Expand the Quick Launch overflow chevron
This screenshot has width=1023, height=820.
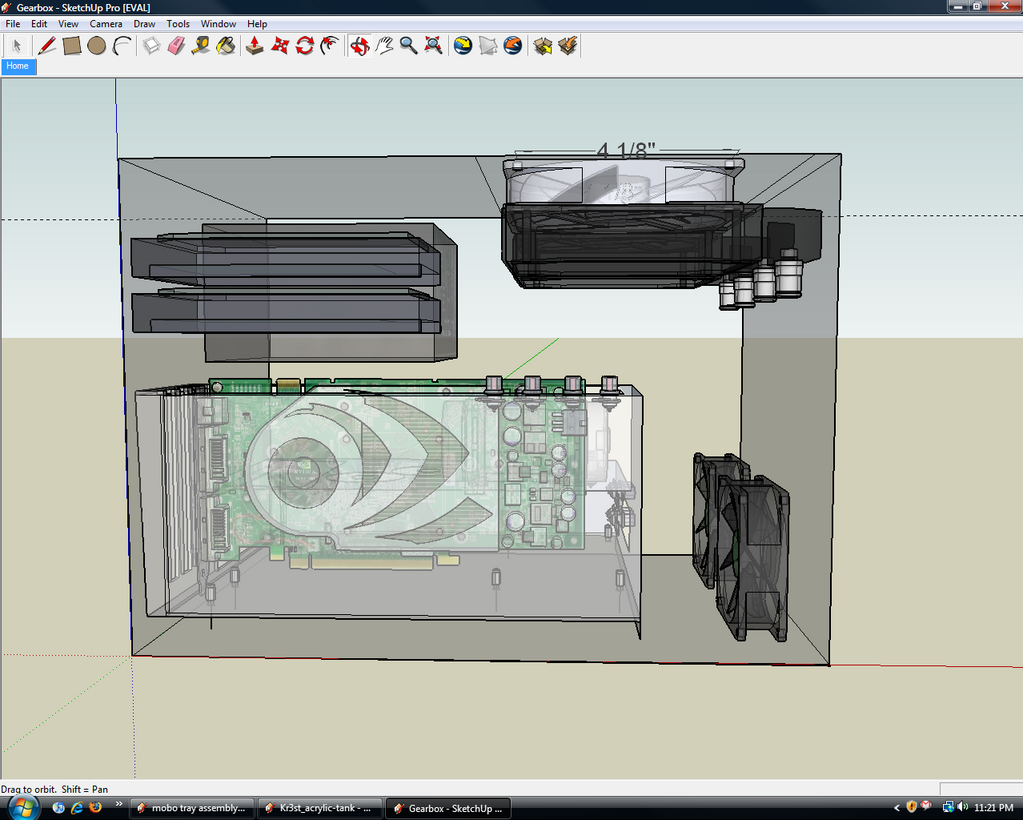(119, 804)
